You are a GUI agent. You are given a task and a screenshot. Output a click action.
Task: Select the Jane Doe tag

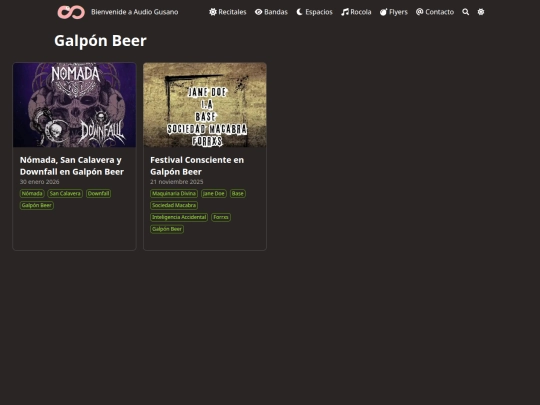pos(214,194)
